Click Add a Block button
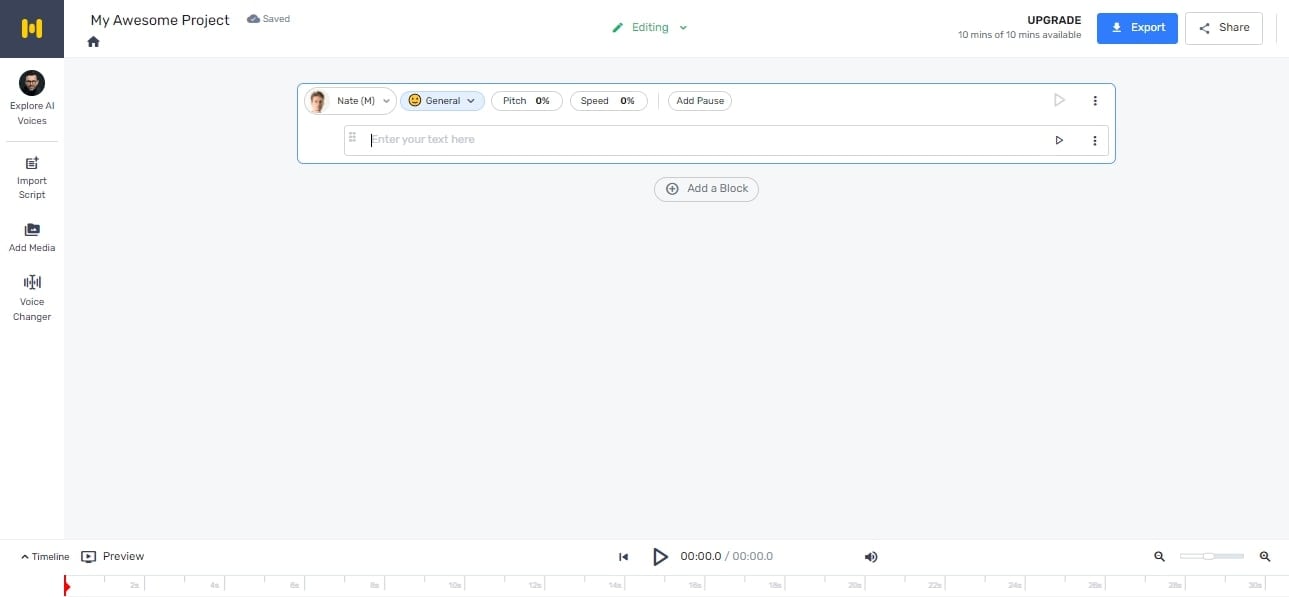 (x=706, y=188)
